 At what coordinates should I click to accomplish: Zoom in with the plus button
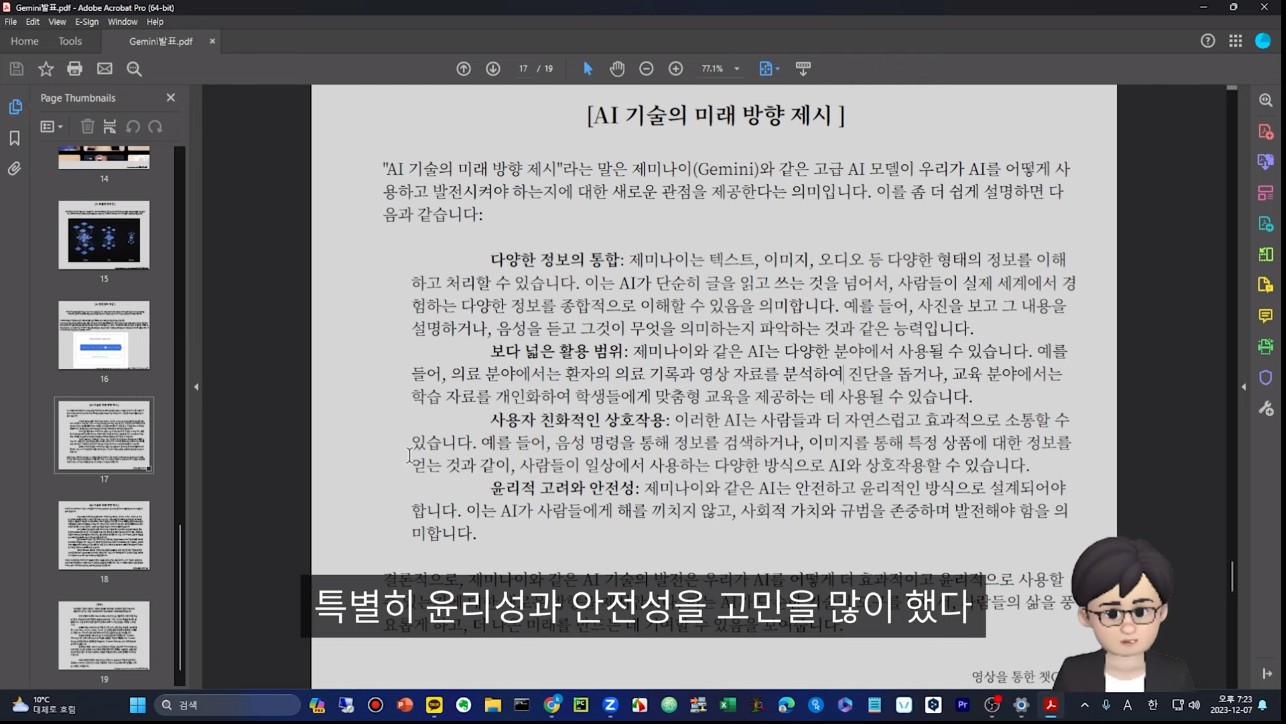coord(676,69)
